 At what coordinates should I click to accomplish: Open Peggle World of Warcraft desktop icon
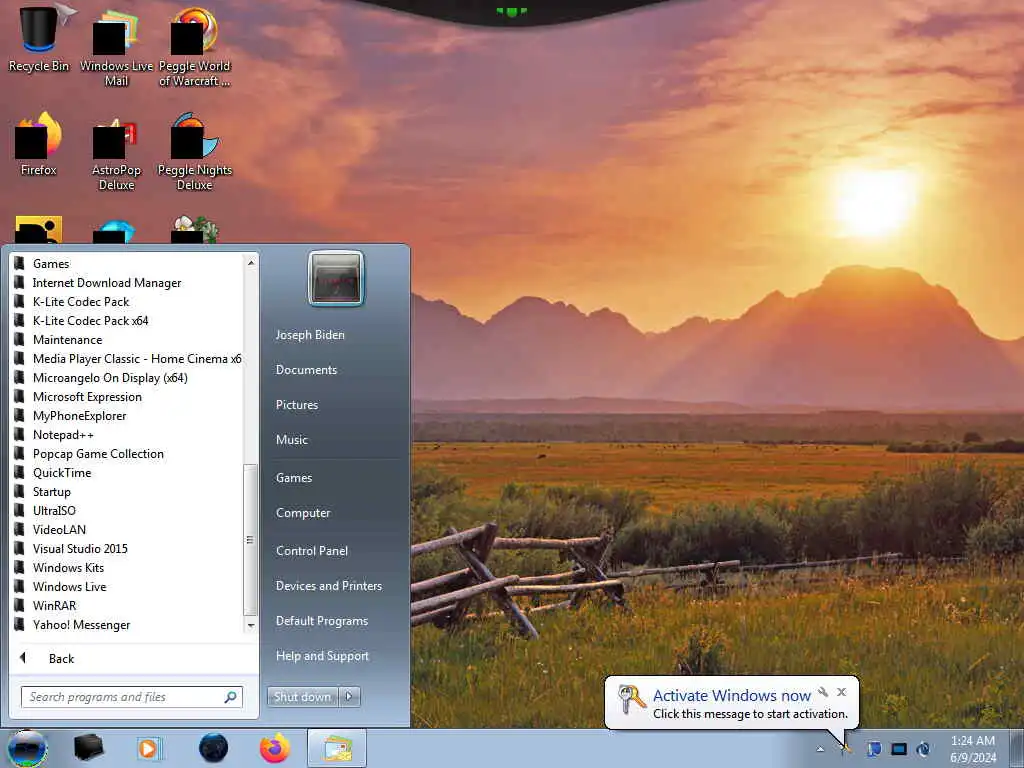click(x=194, y=46)
